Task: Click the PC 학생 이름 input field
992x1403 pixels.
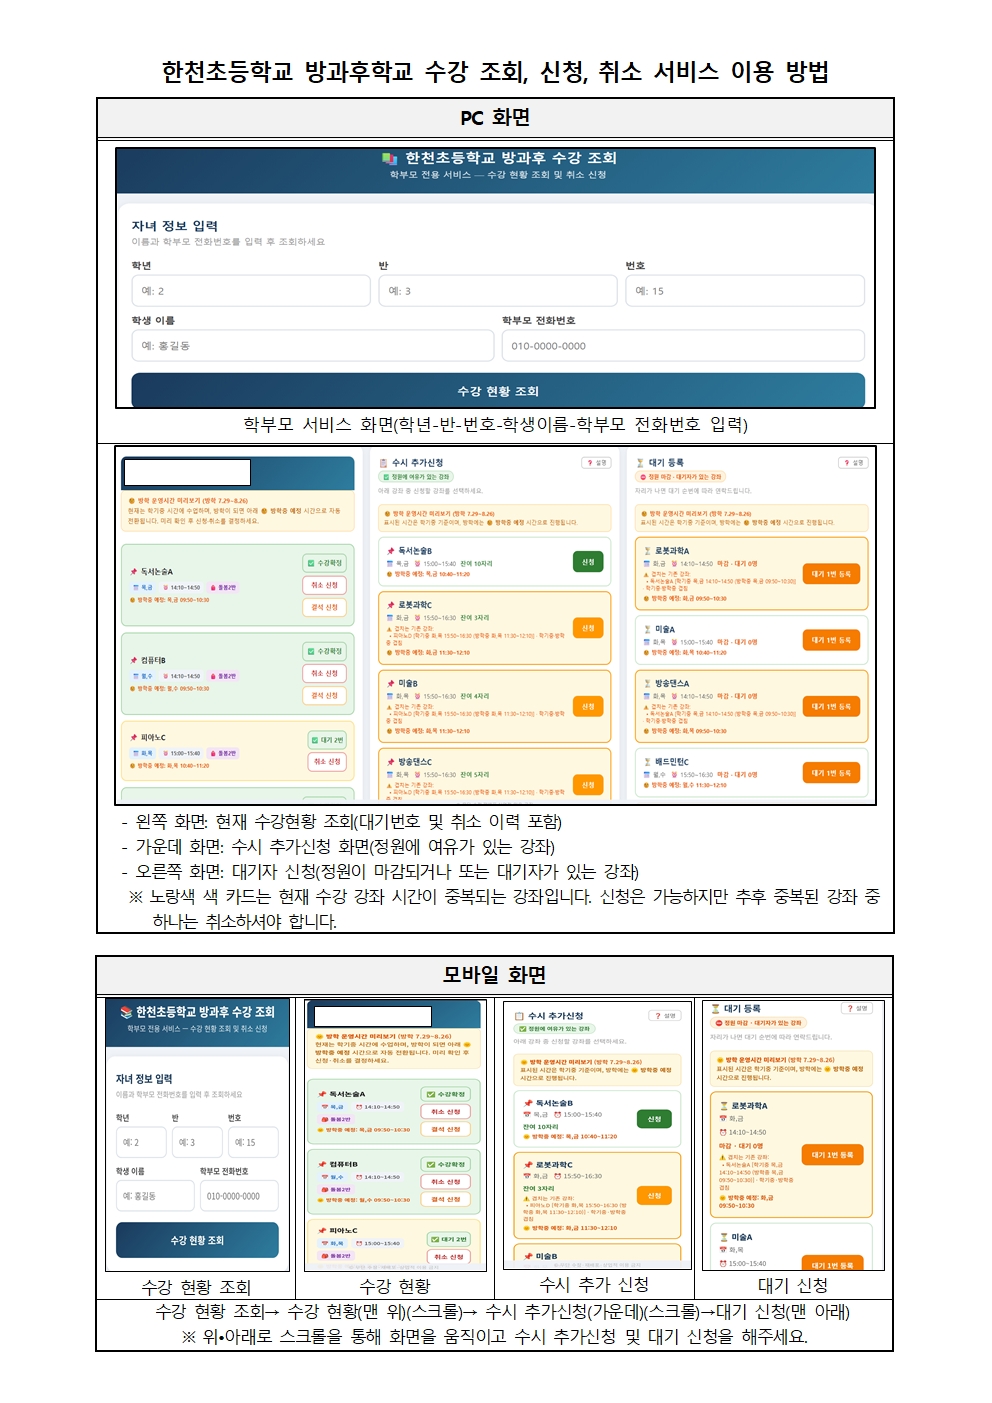Action: coord(312,346)
